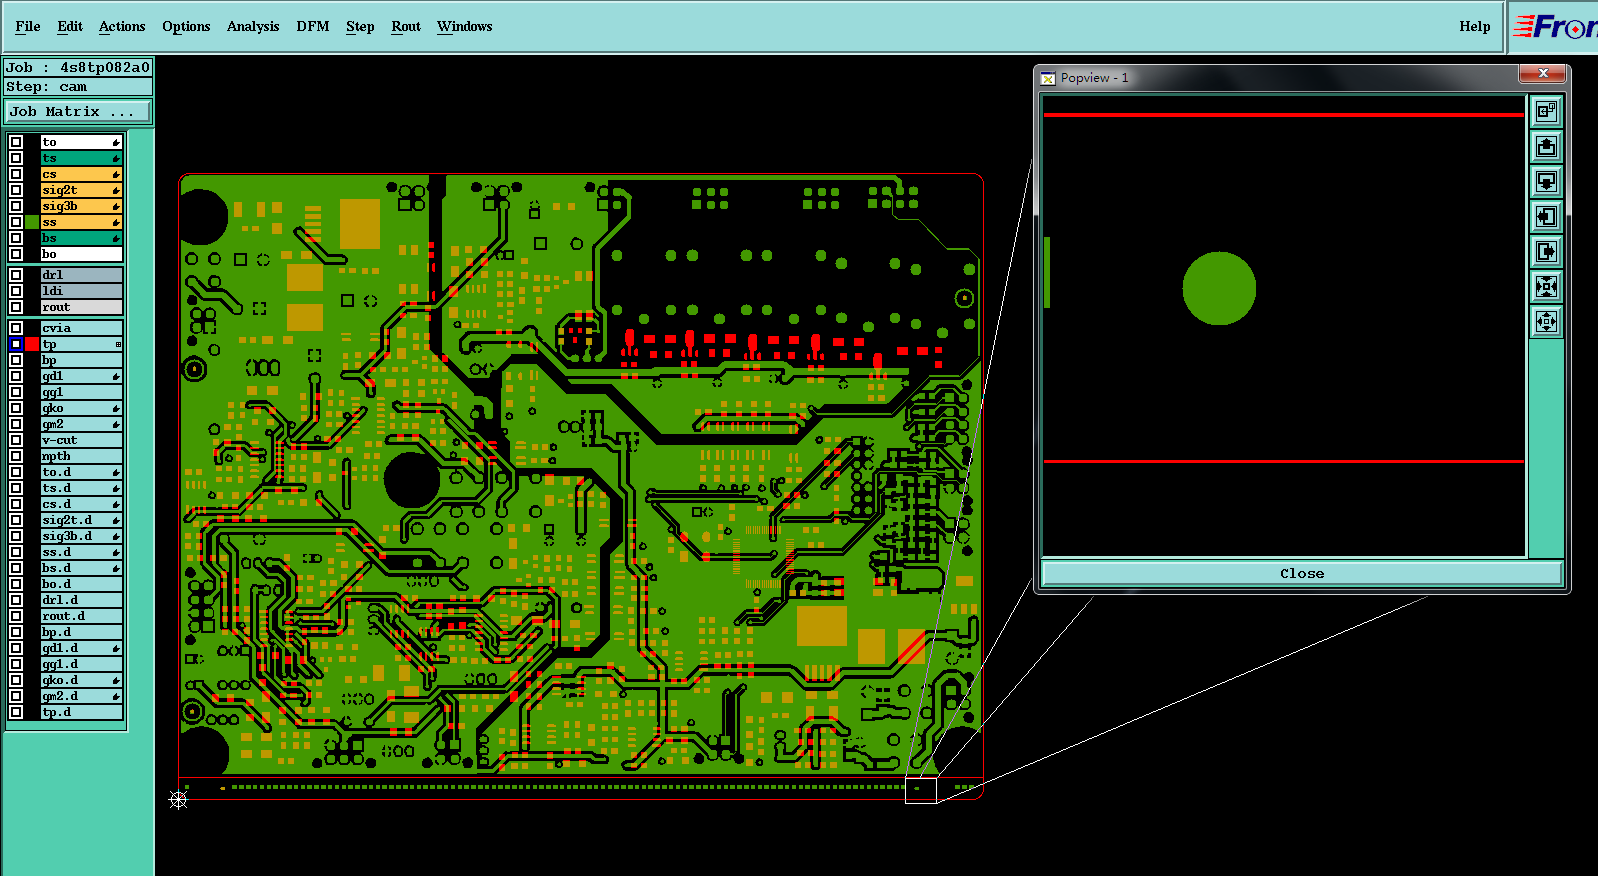Toggle display checkbox for the cvia layer
Viewport: 1598px width, 876px height.
click(16, 328)
